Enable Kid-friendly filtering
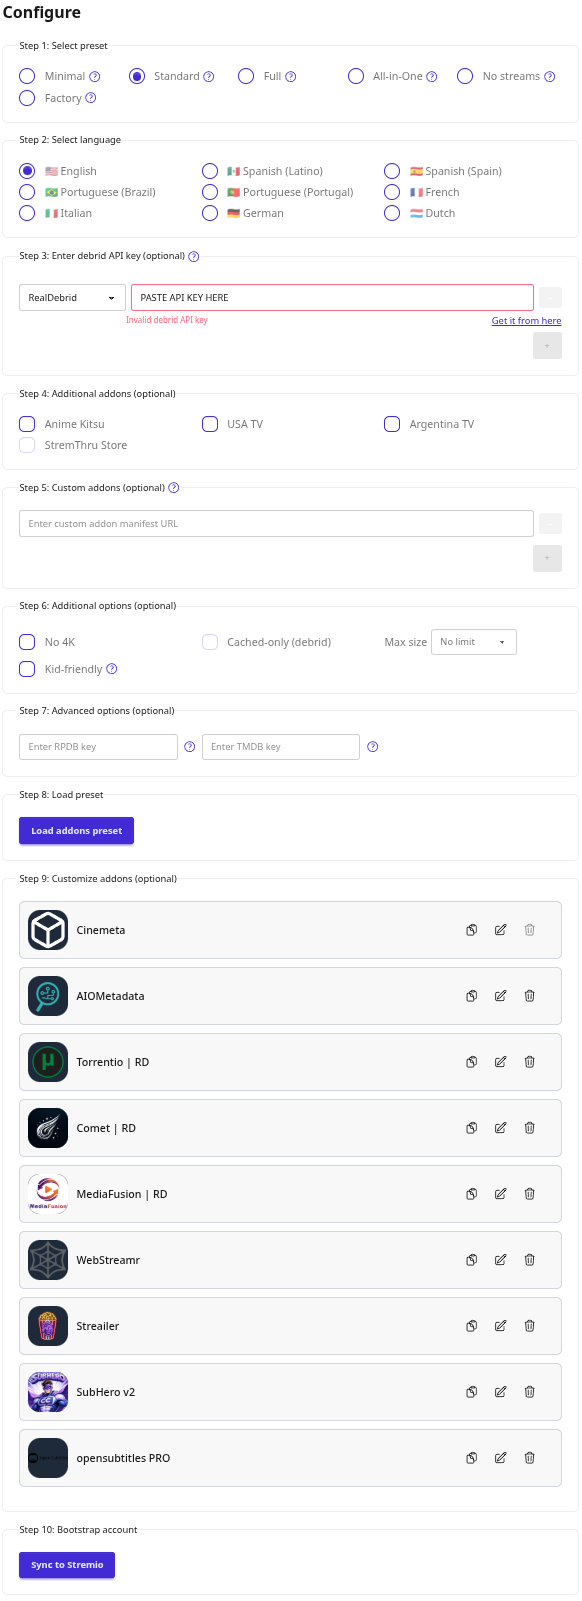Screen dimensions: 582x1601 pyautogui.click(x=26, y=668)
